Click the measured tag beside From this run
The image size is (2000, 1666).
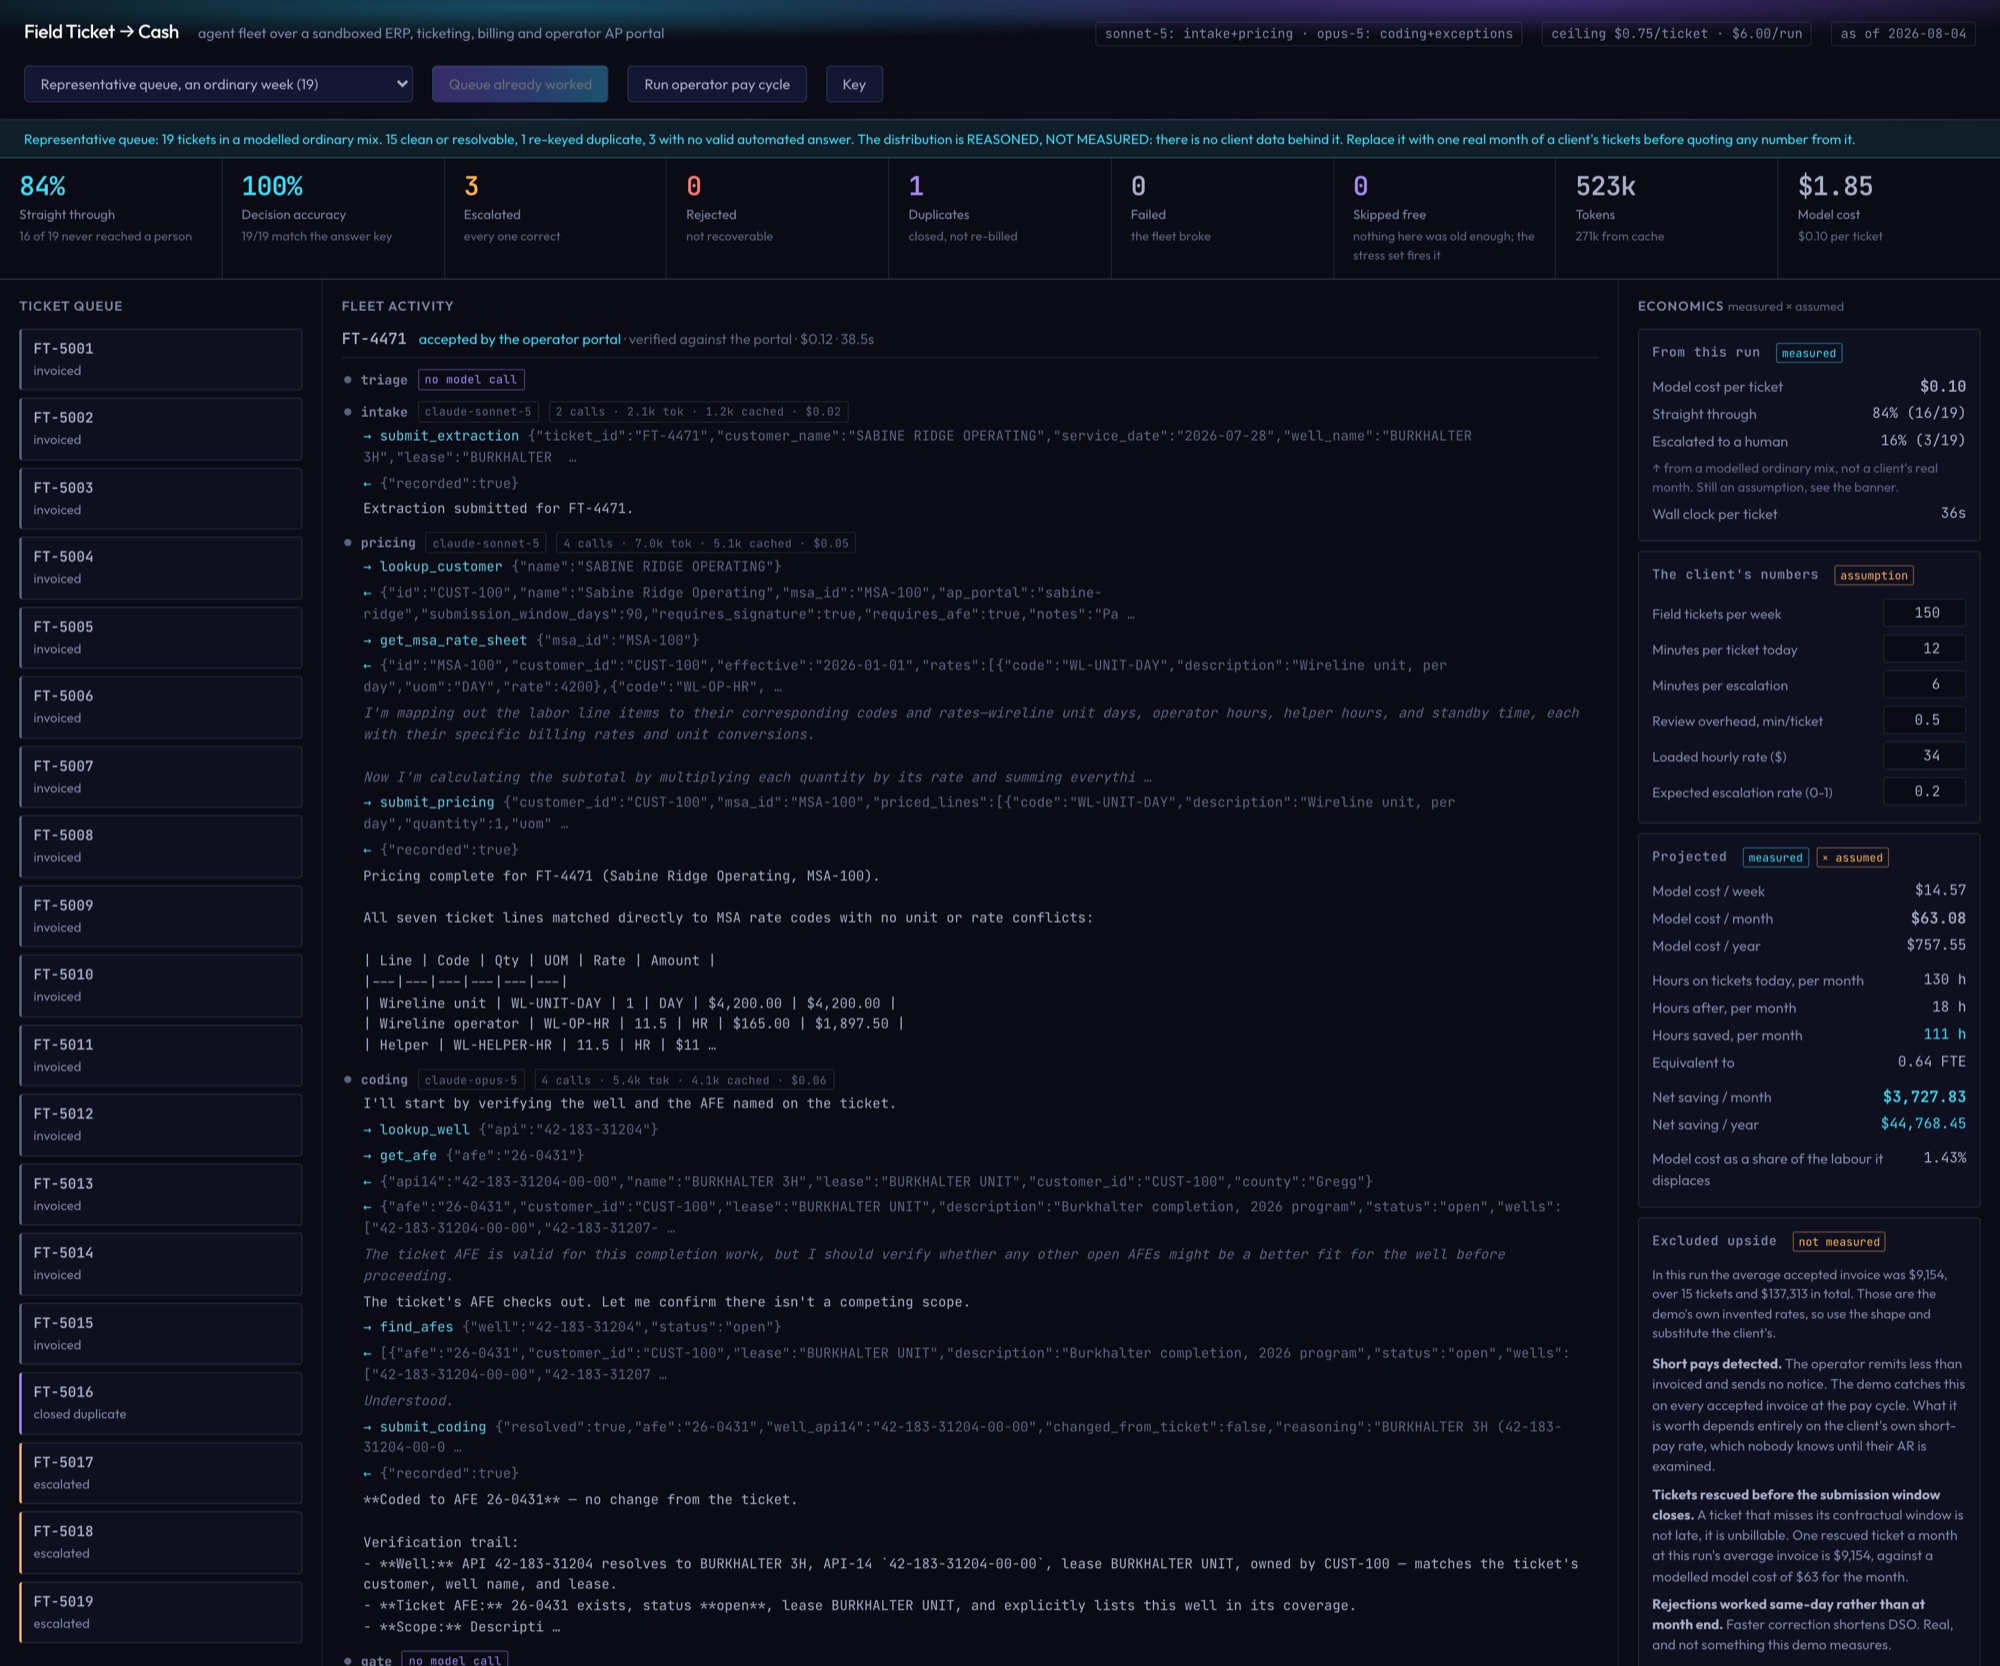[x=1809, y=353]
